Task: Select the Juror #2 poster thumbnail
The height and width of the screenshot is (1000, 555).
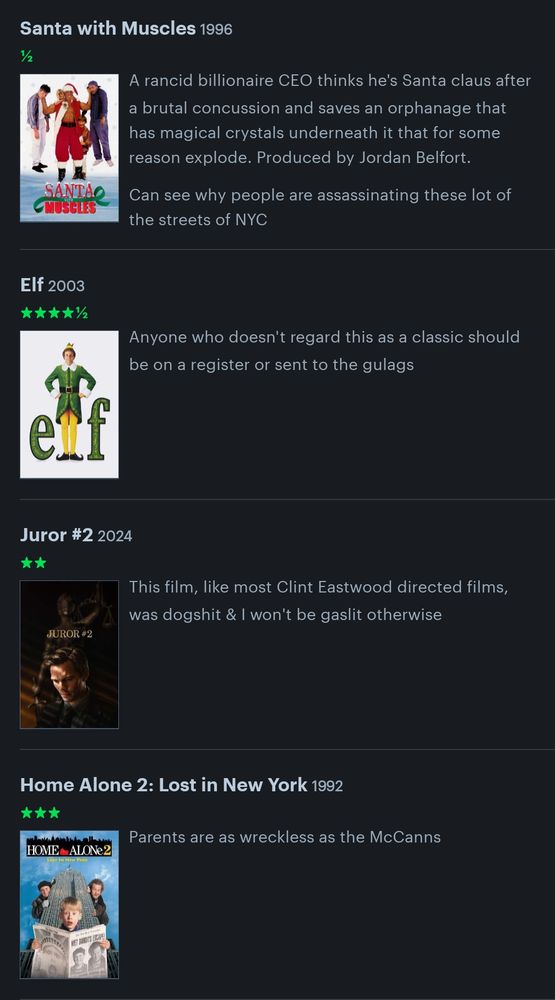Action: [x=69, y=654]
